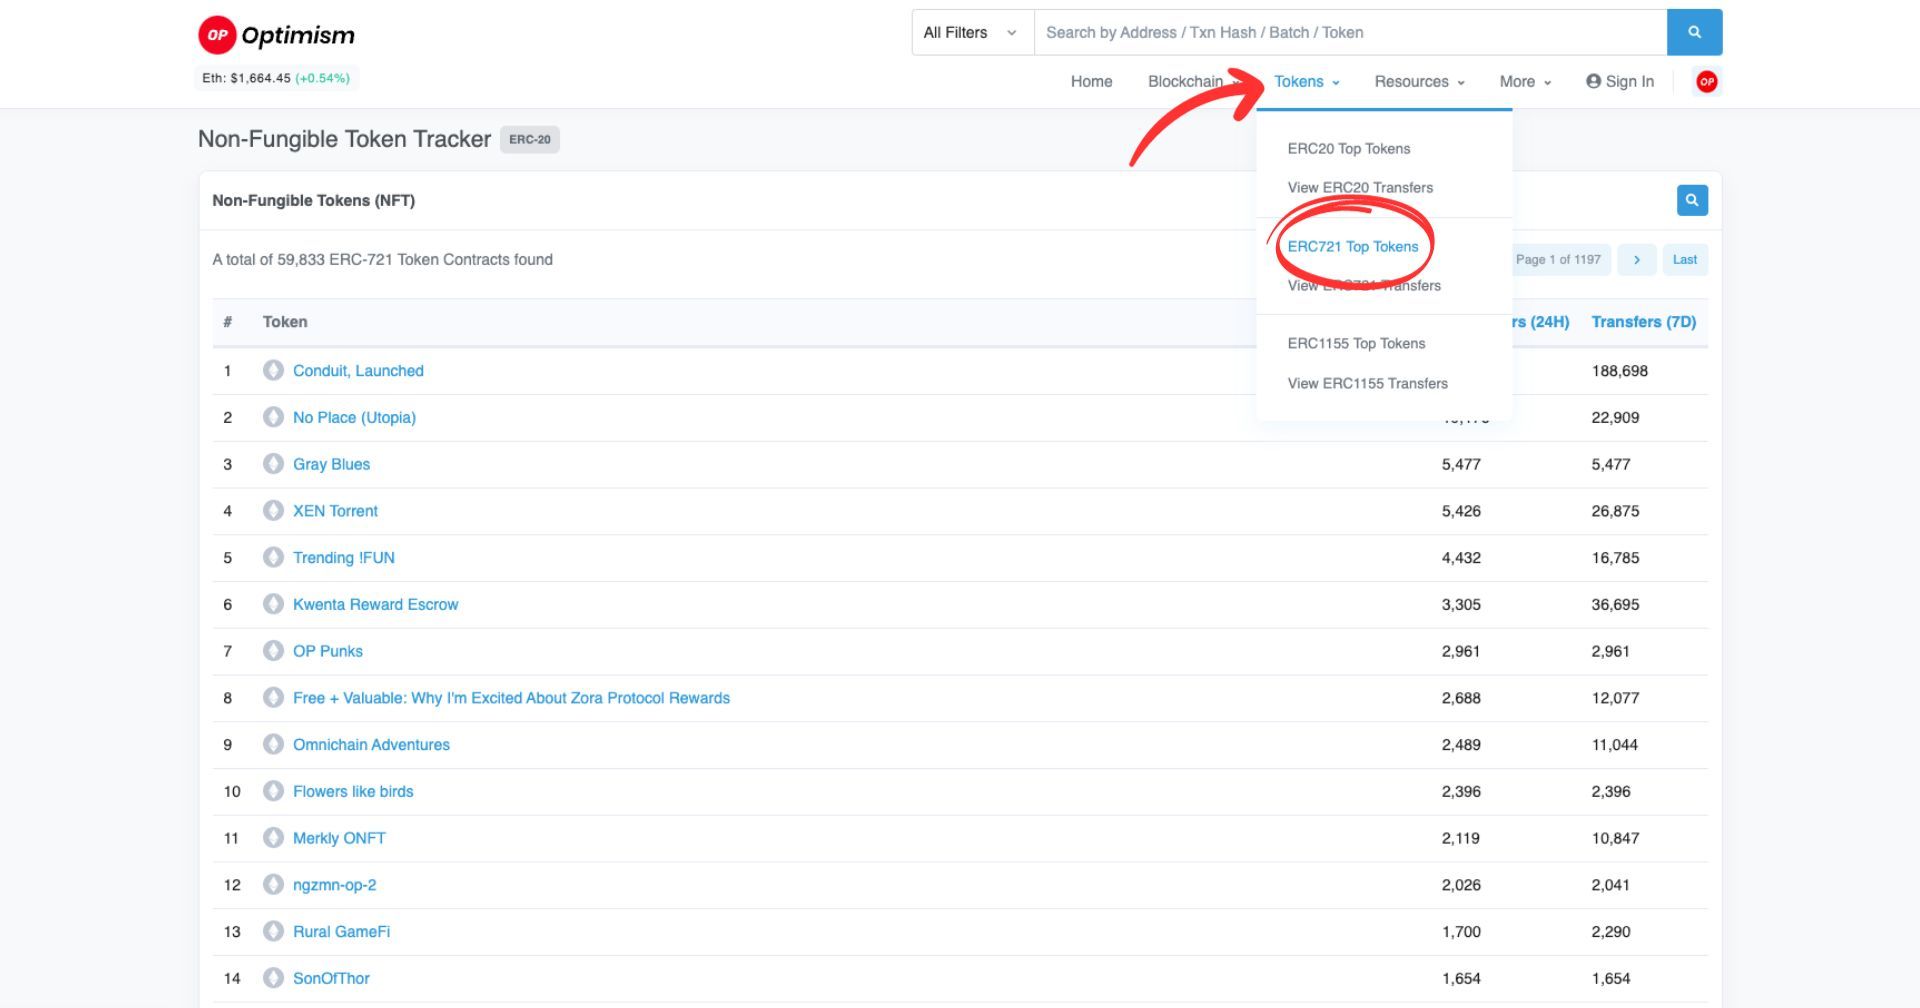Click token icon beside Flowers like birds
The width and height of the screenshot is (1920, 1008).
click(273, 791)
